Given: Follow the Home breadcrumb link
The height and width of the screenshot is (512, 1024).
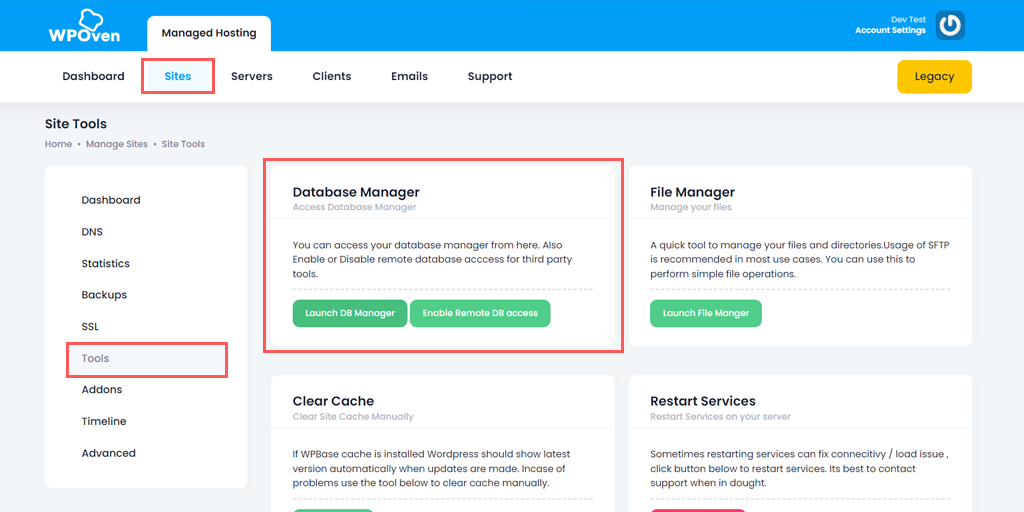Looking at the screenshot, I should (58, 144).
